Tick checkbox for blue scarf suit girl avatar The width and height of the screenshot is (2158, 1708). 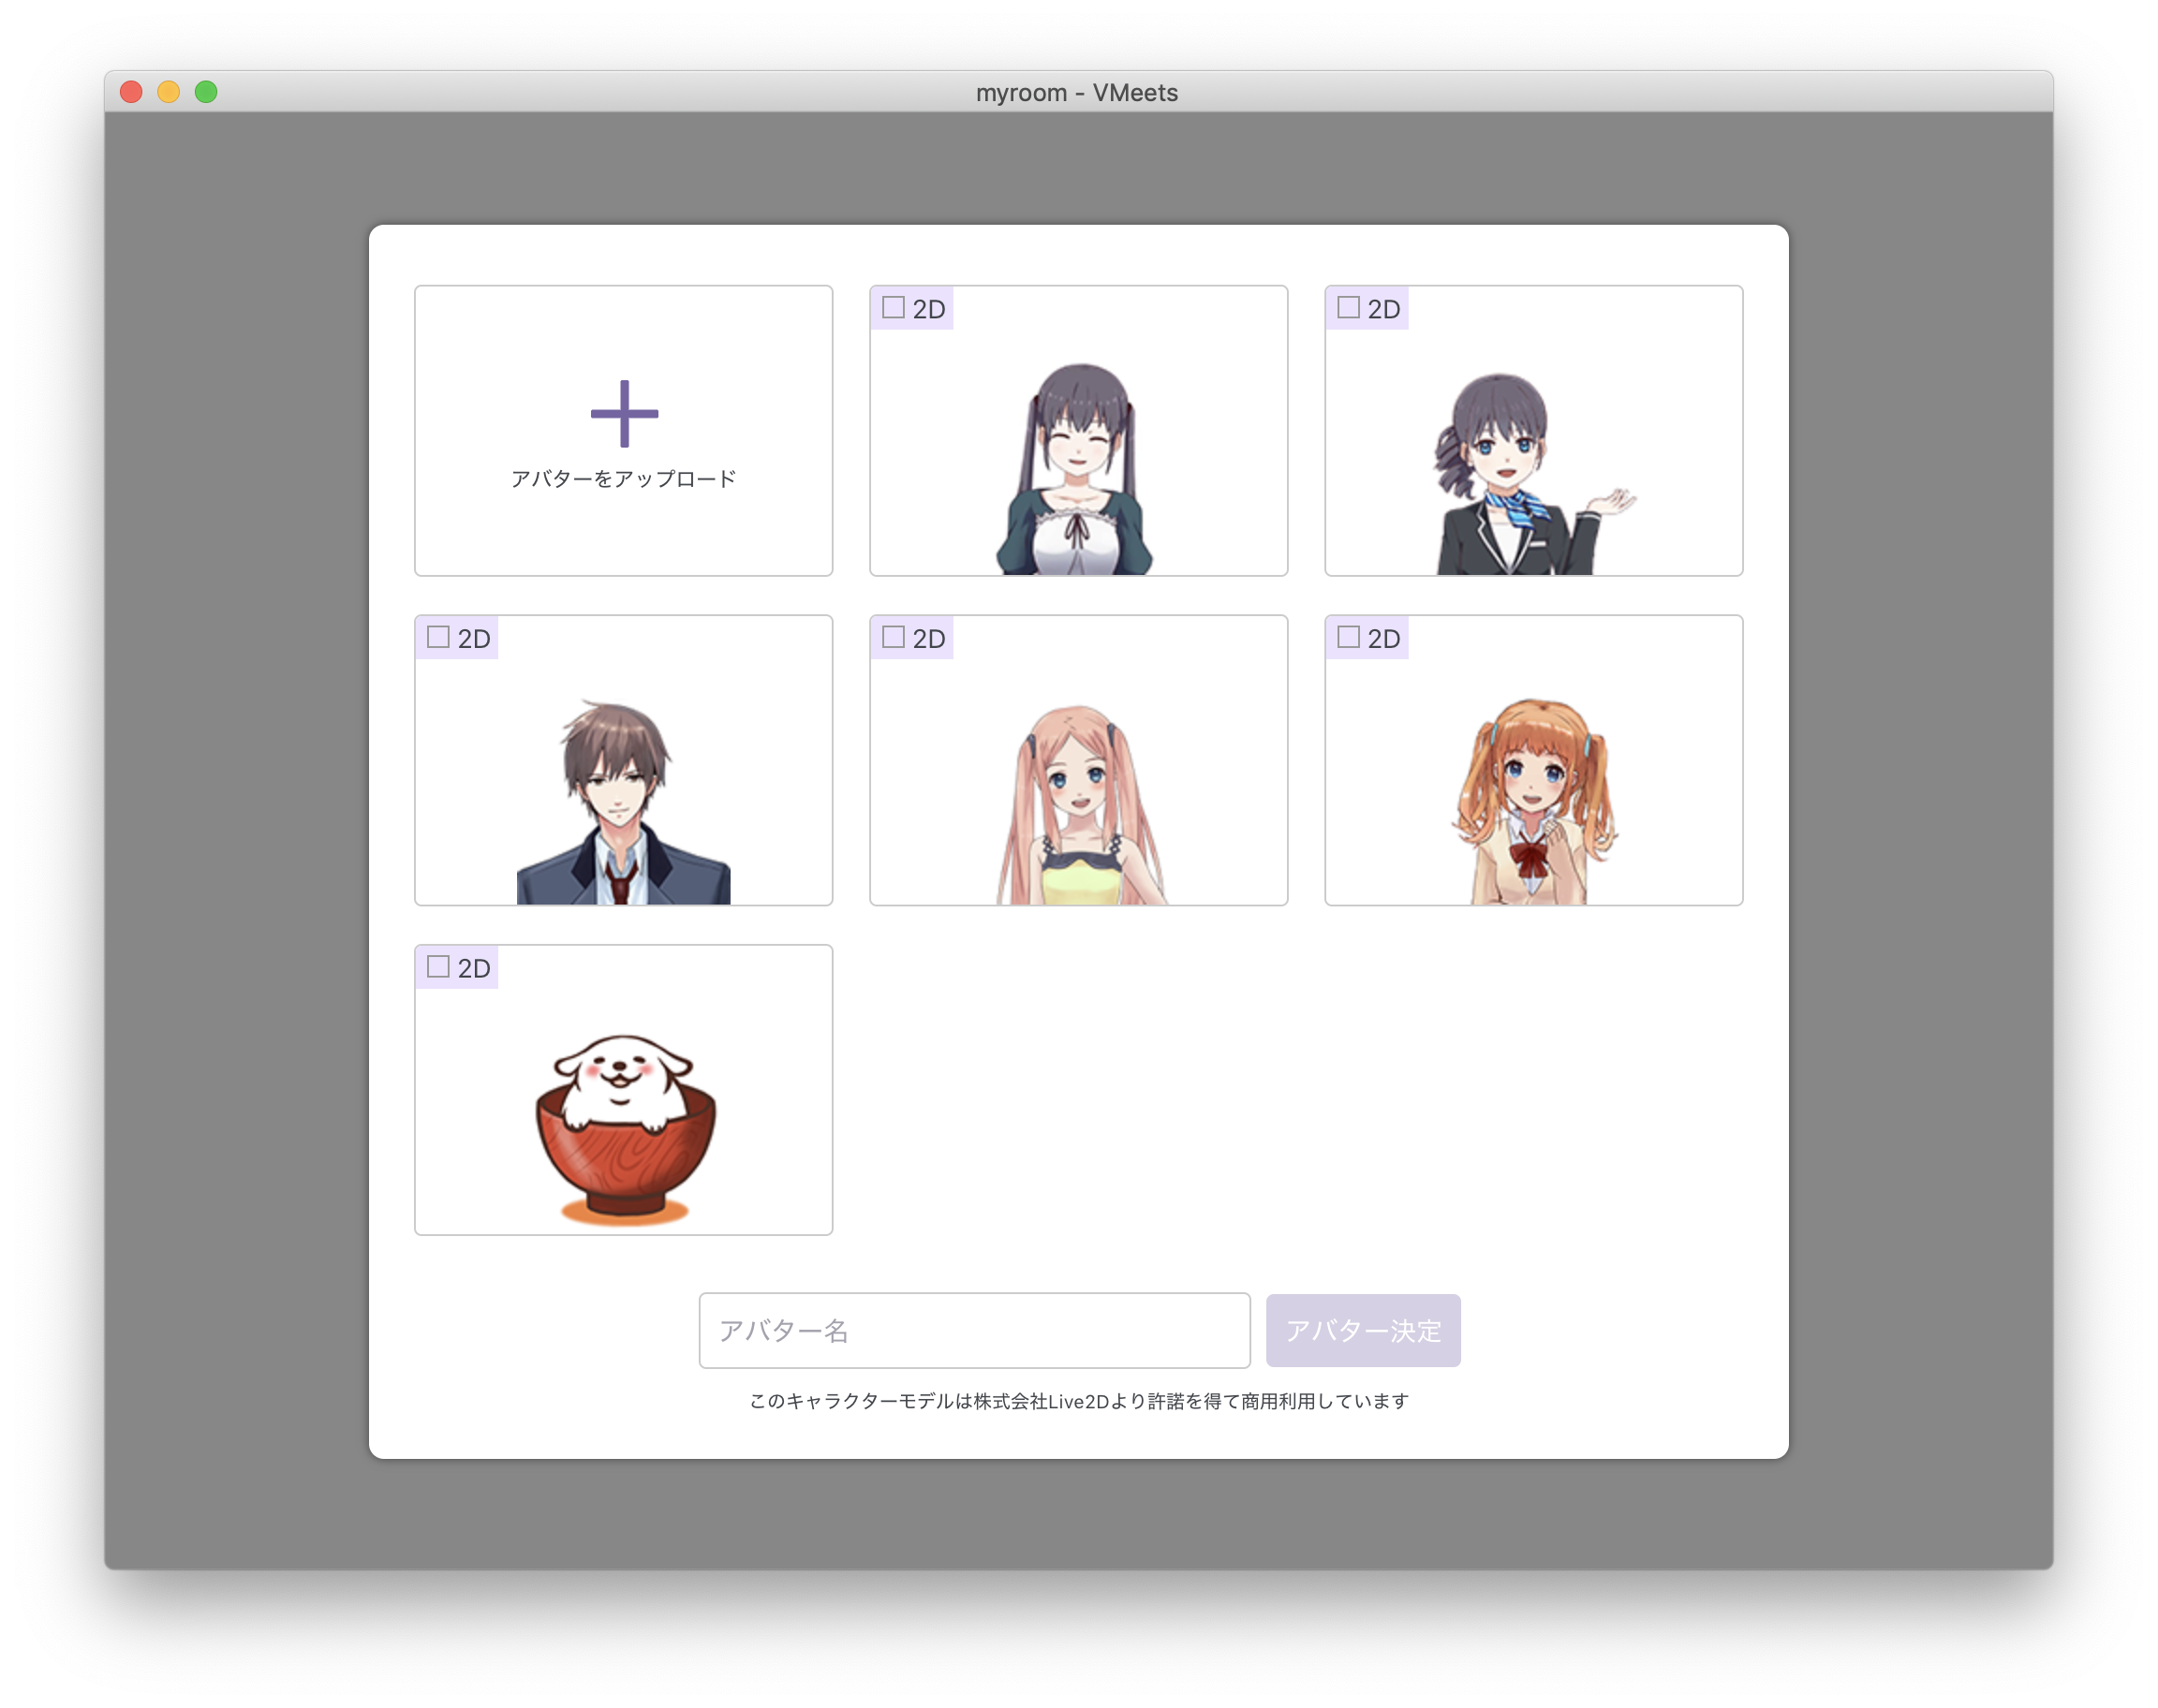coord(1348,307)
